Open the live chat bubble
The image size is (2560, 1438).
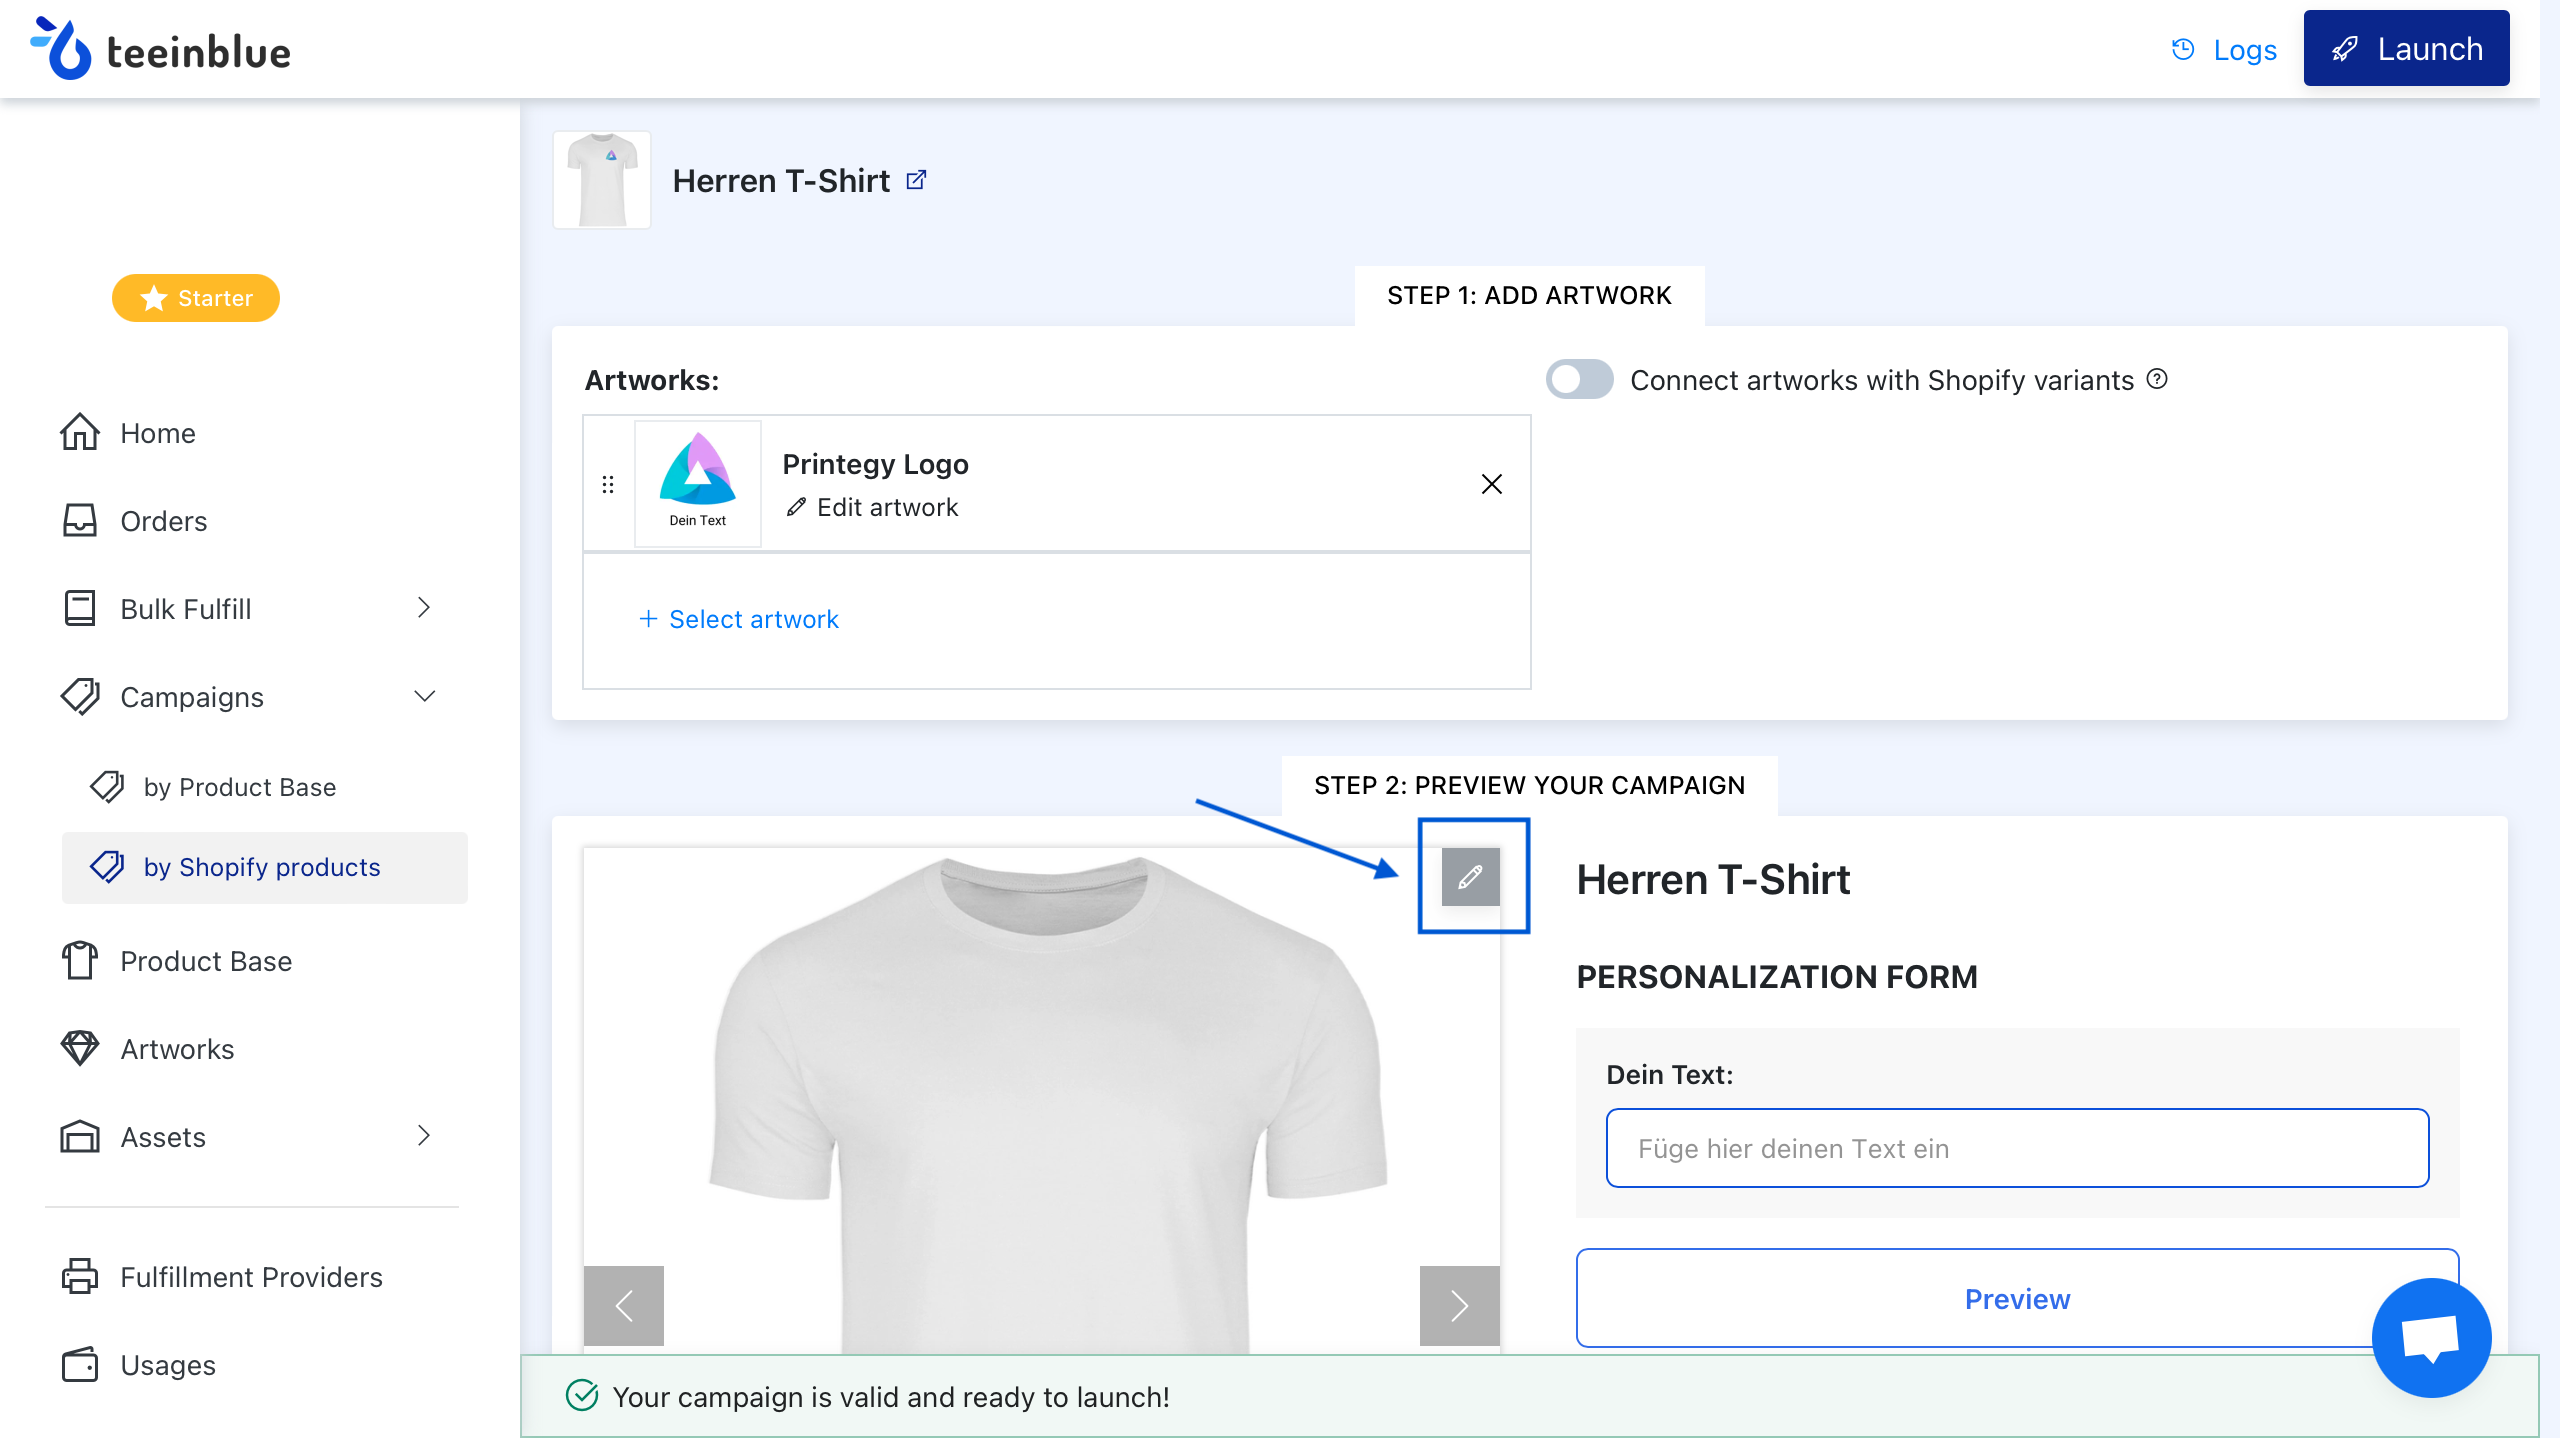point(2431,1338)
